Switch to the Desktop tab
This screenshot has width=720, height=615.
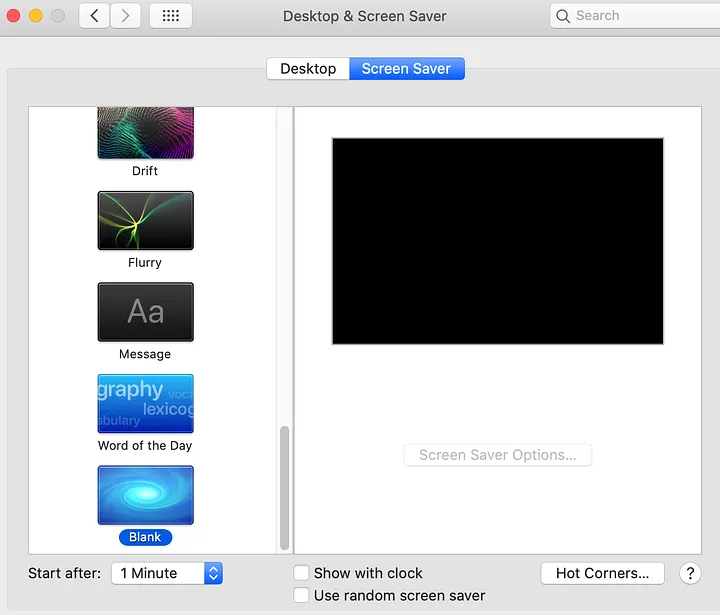[308, 69]
